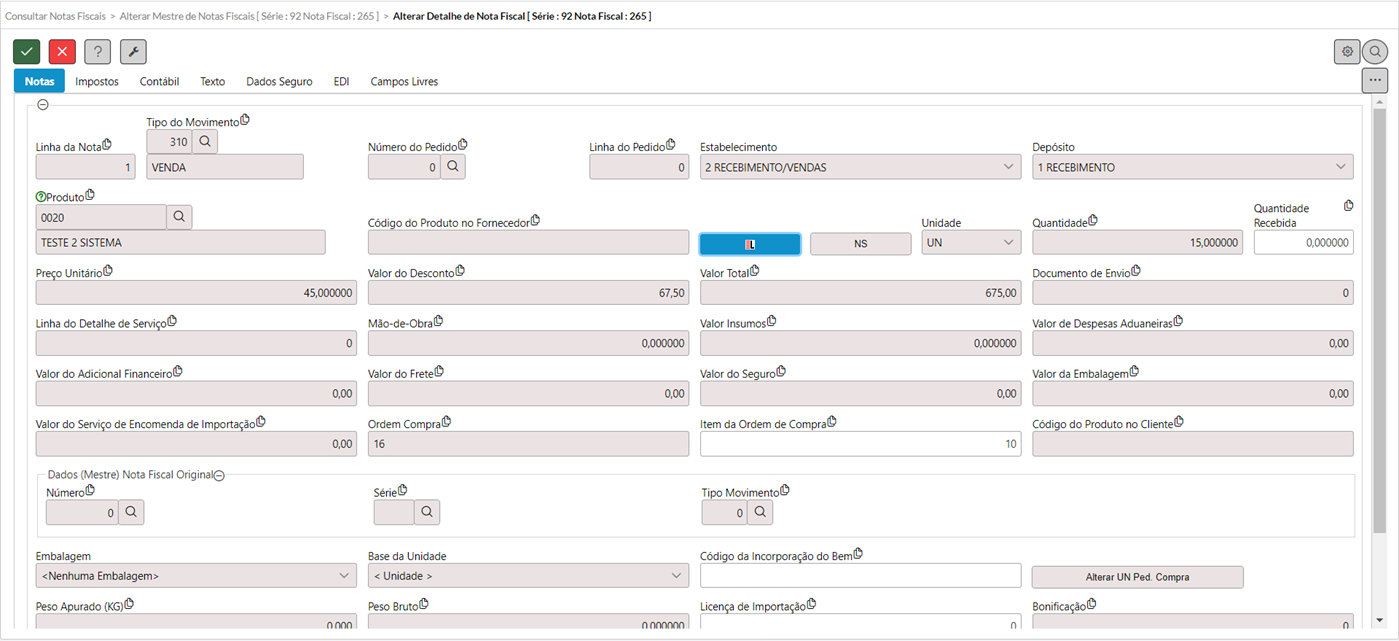The height and width of the screenshot is (641, 1399).
Task: Click the Número do Pedido search icon
Action: pyautogui.click(x=453, y=167)
